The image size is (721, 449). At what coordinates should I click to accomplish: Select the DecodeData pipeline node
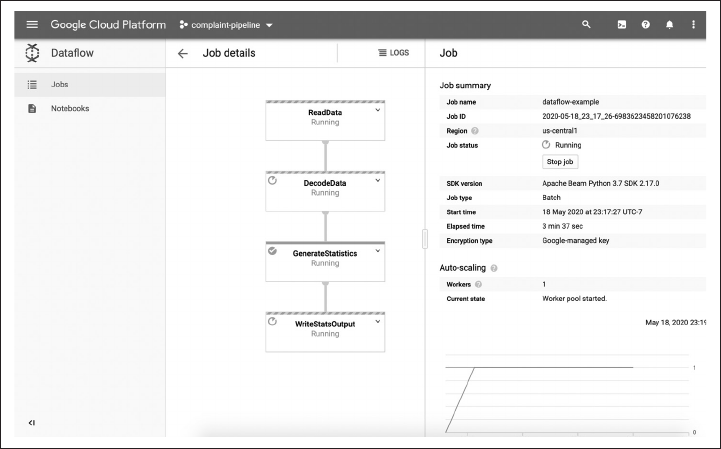[x=325, y=191]
